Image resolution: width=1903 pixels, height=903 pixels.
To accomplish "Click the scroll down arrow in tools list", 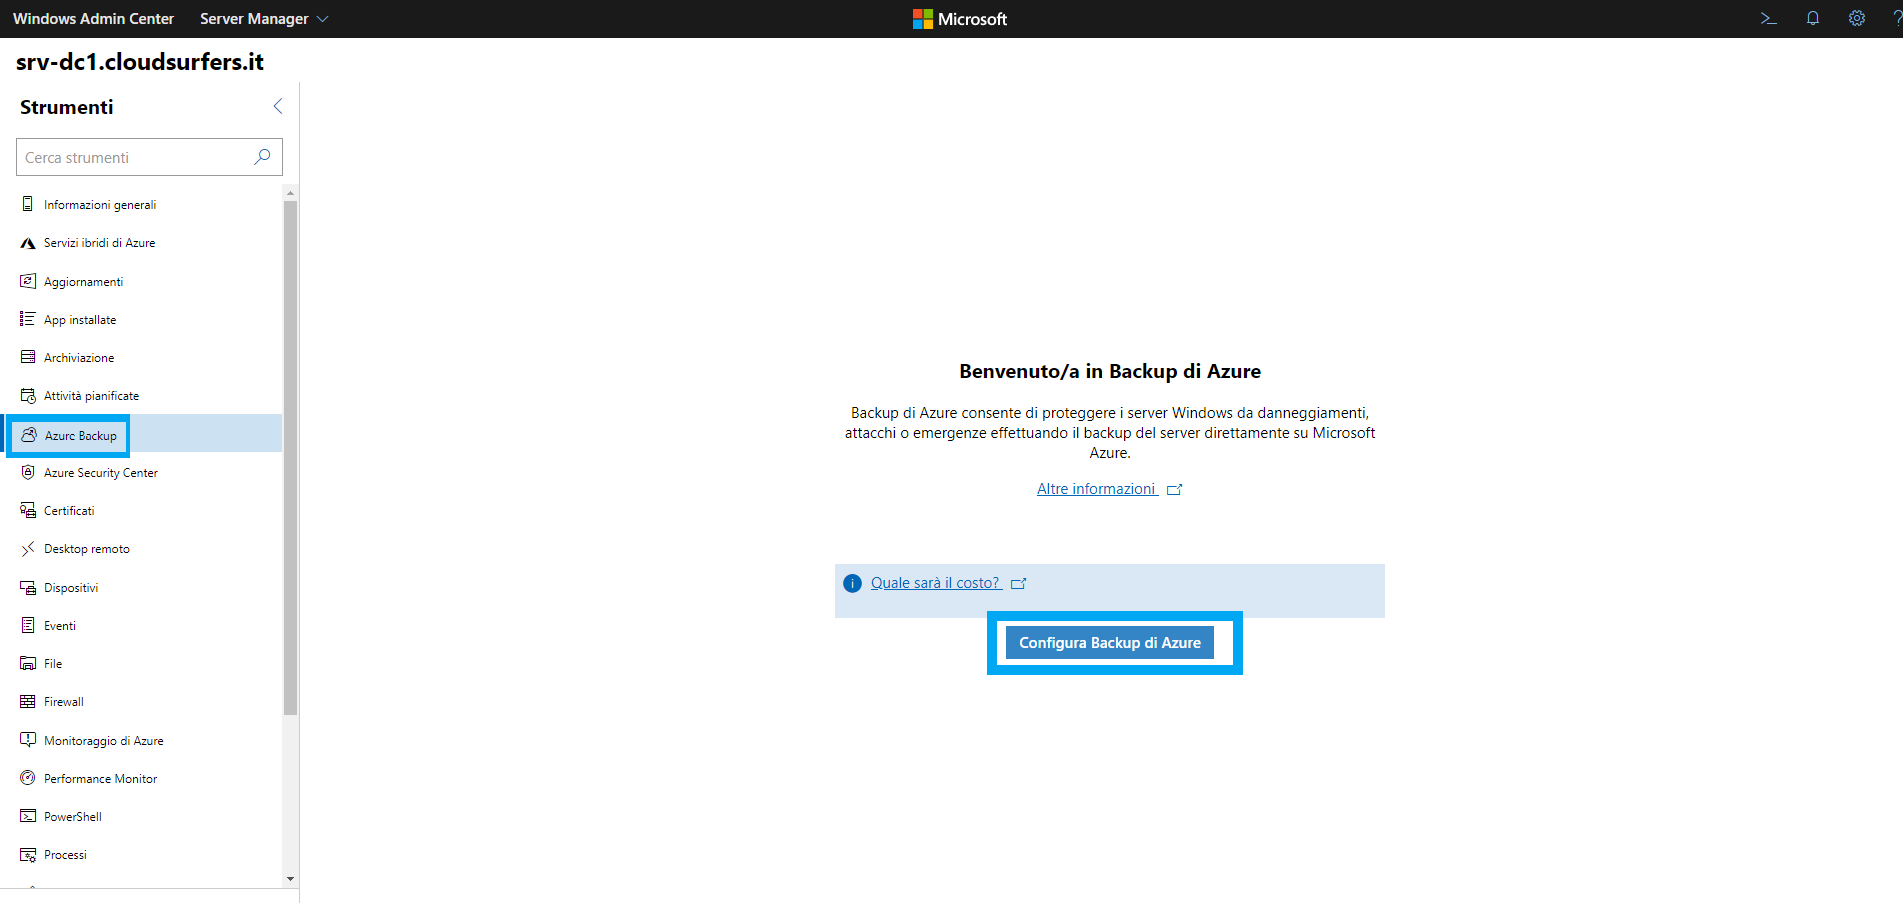I will 291,879.
